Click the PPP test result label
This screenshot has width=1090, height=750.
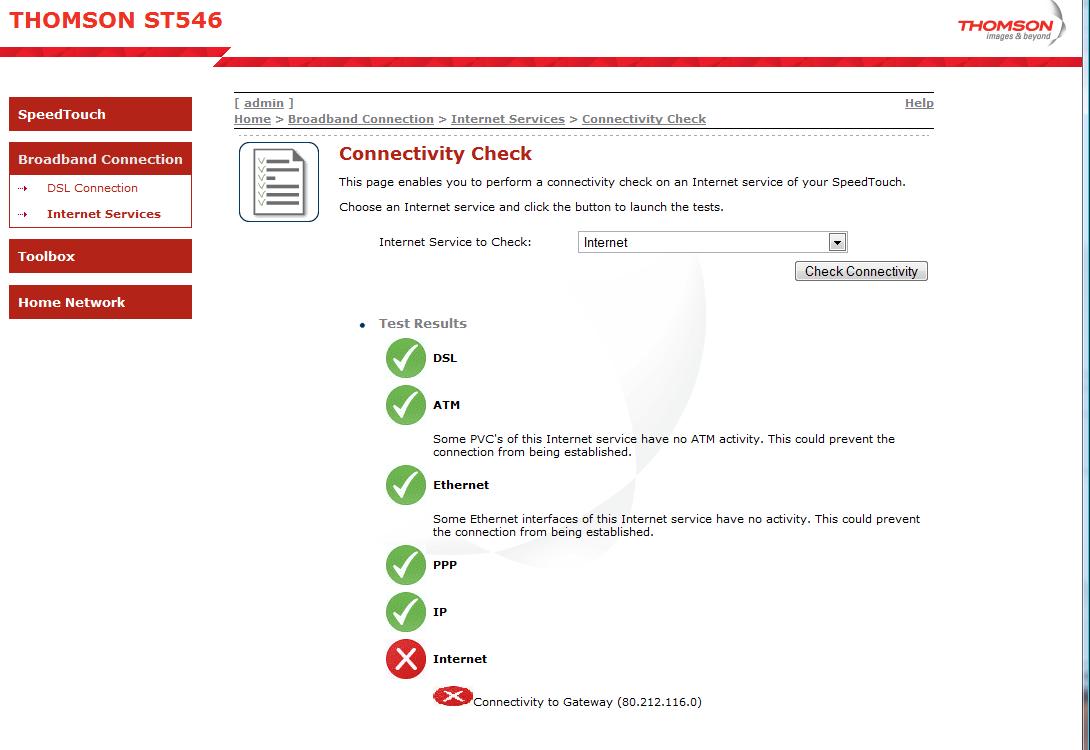pos(445,564)
